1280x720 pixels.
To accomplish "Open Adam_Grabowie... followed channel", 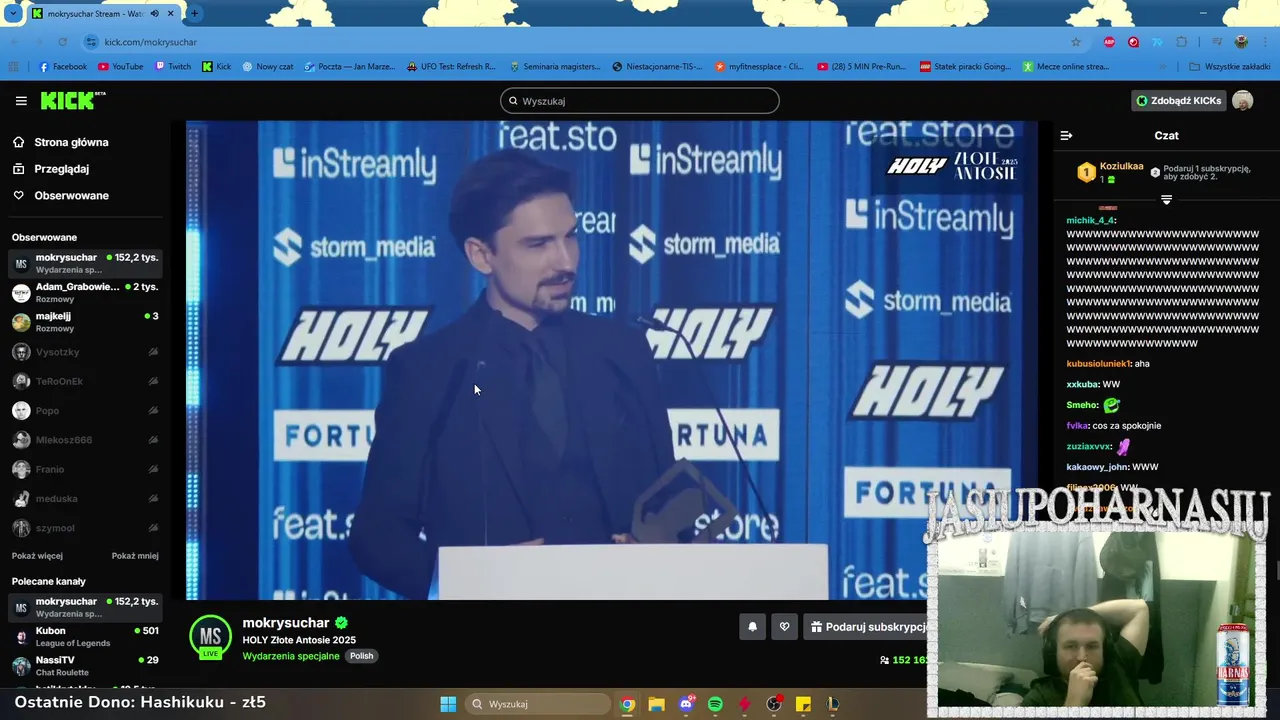I will click(x=85, y=293).
